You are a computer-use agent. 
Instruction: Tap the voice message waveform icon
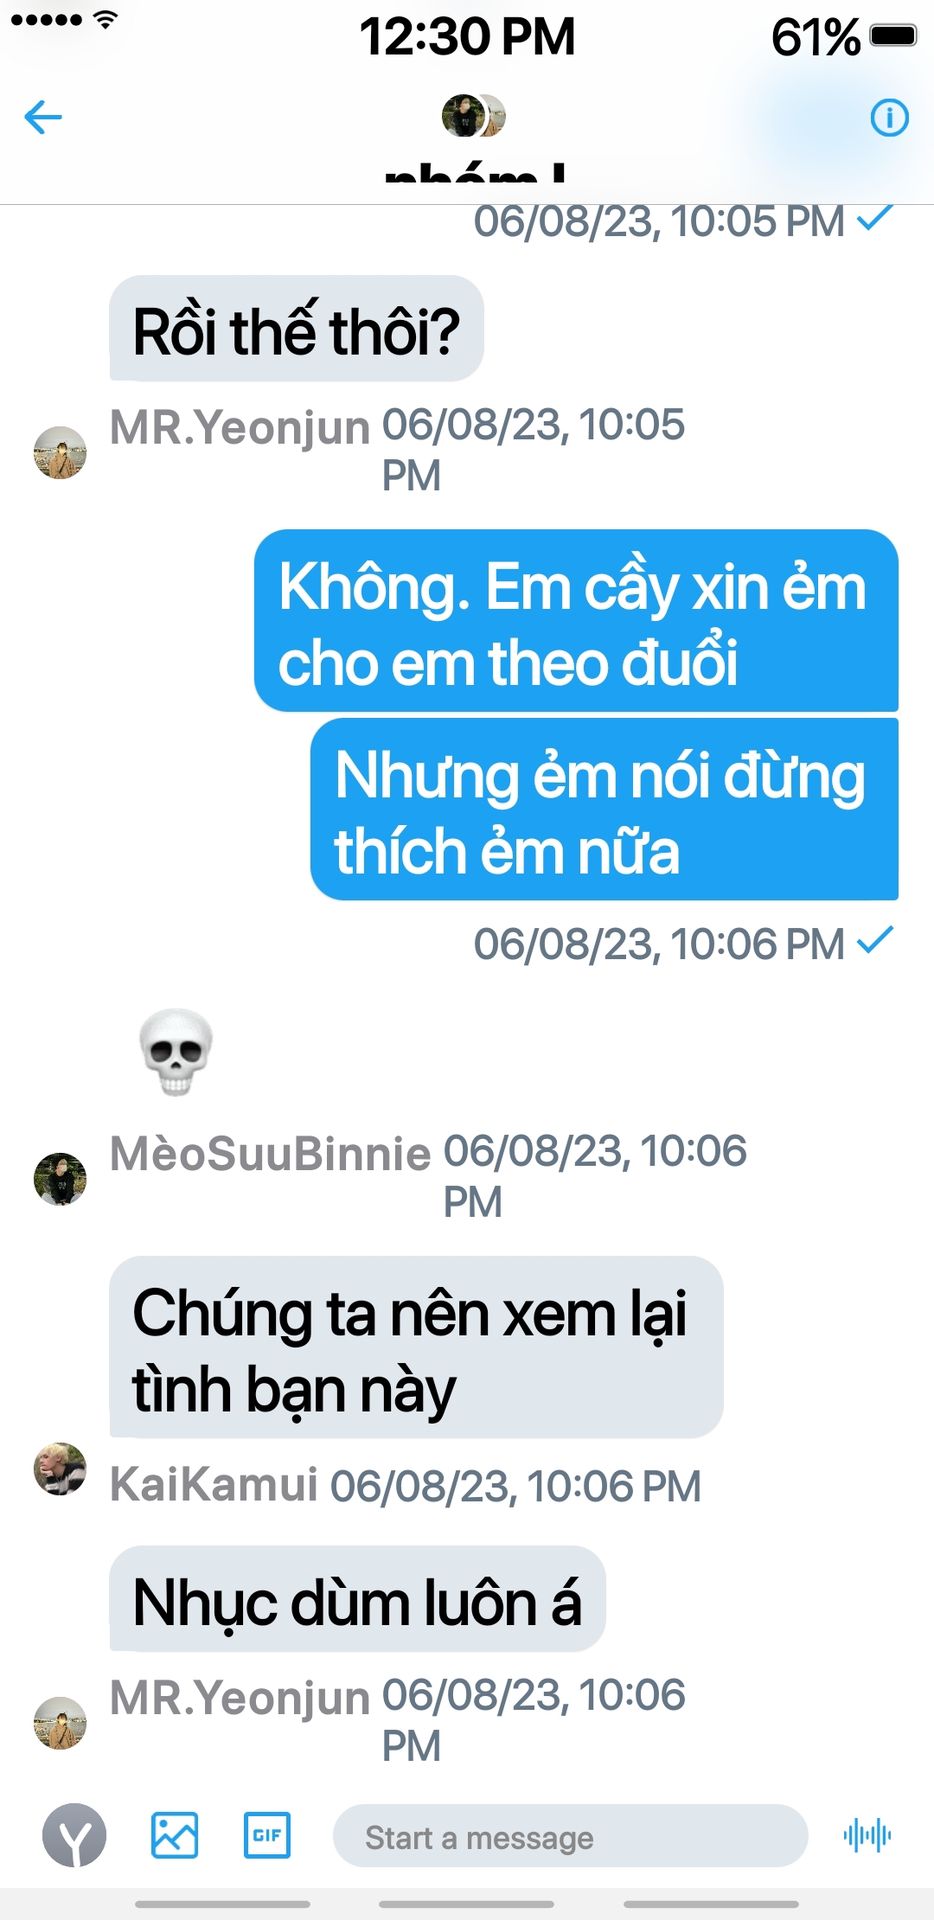point(867,1835)
